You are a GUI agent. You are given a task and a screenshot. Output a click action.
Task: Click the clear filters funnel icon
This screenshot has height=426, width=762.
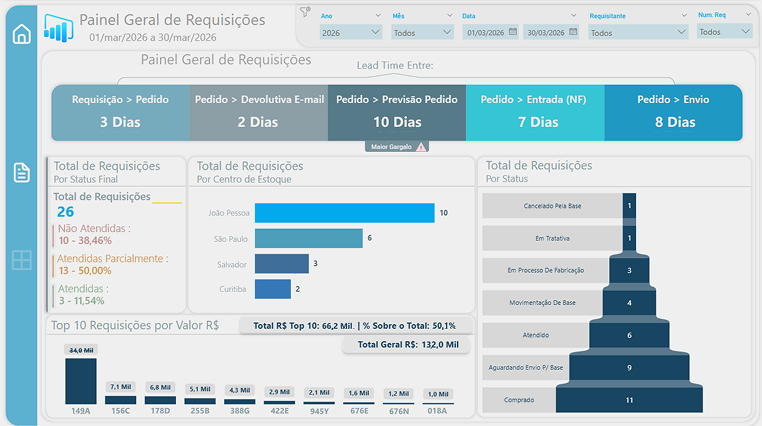coord(305,12)
